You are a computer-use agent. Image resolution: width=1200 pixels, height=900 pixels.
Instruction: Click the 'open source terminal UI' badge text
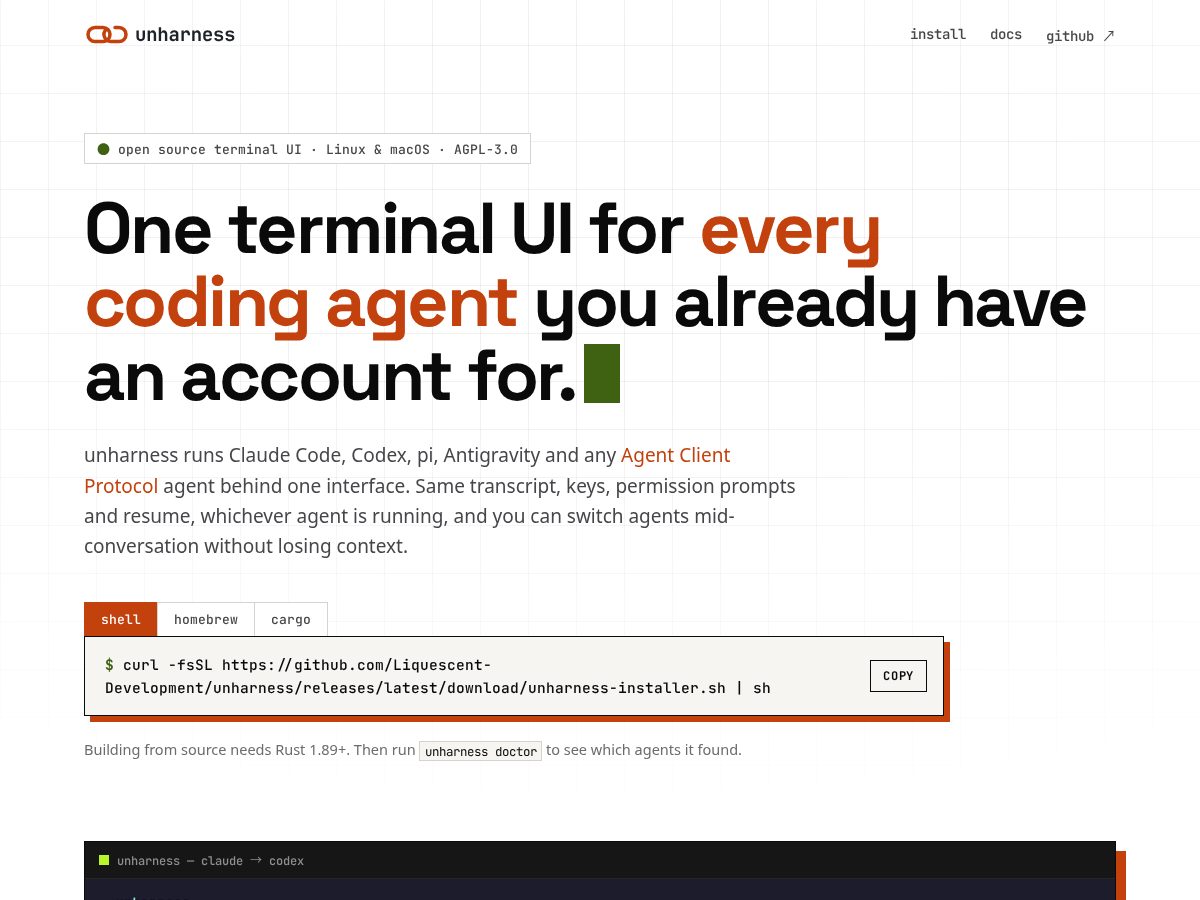point(318,149)
